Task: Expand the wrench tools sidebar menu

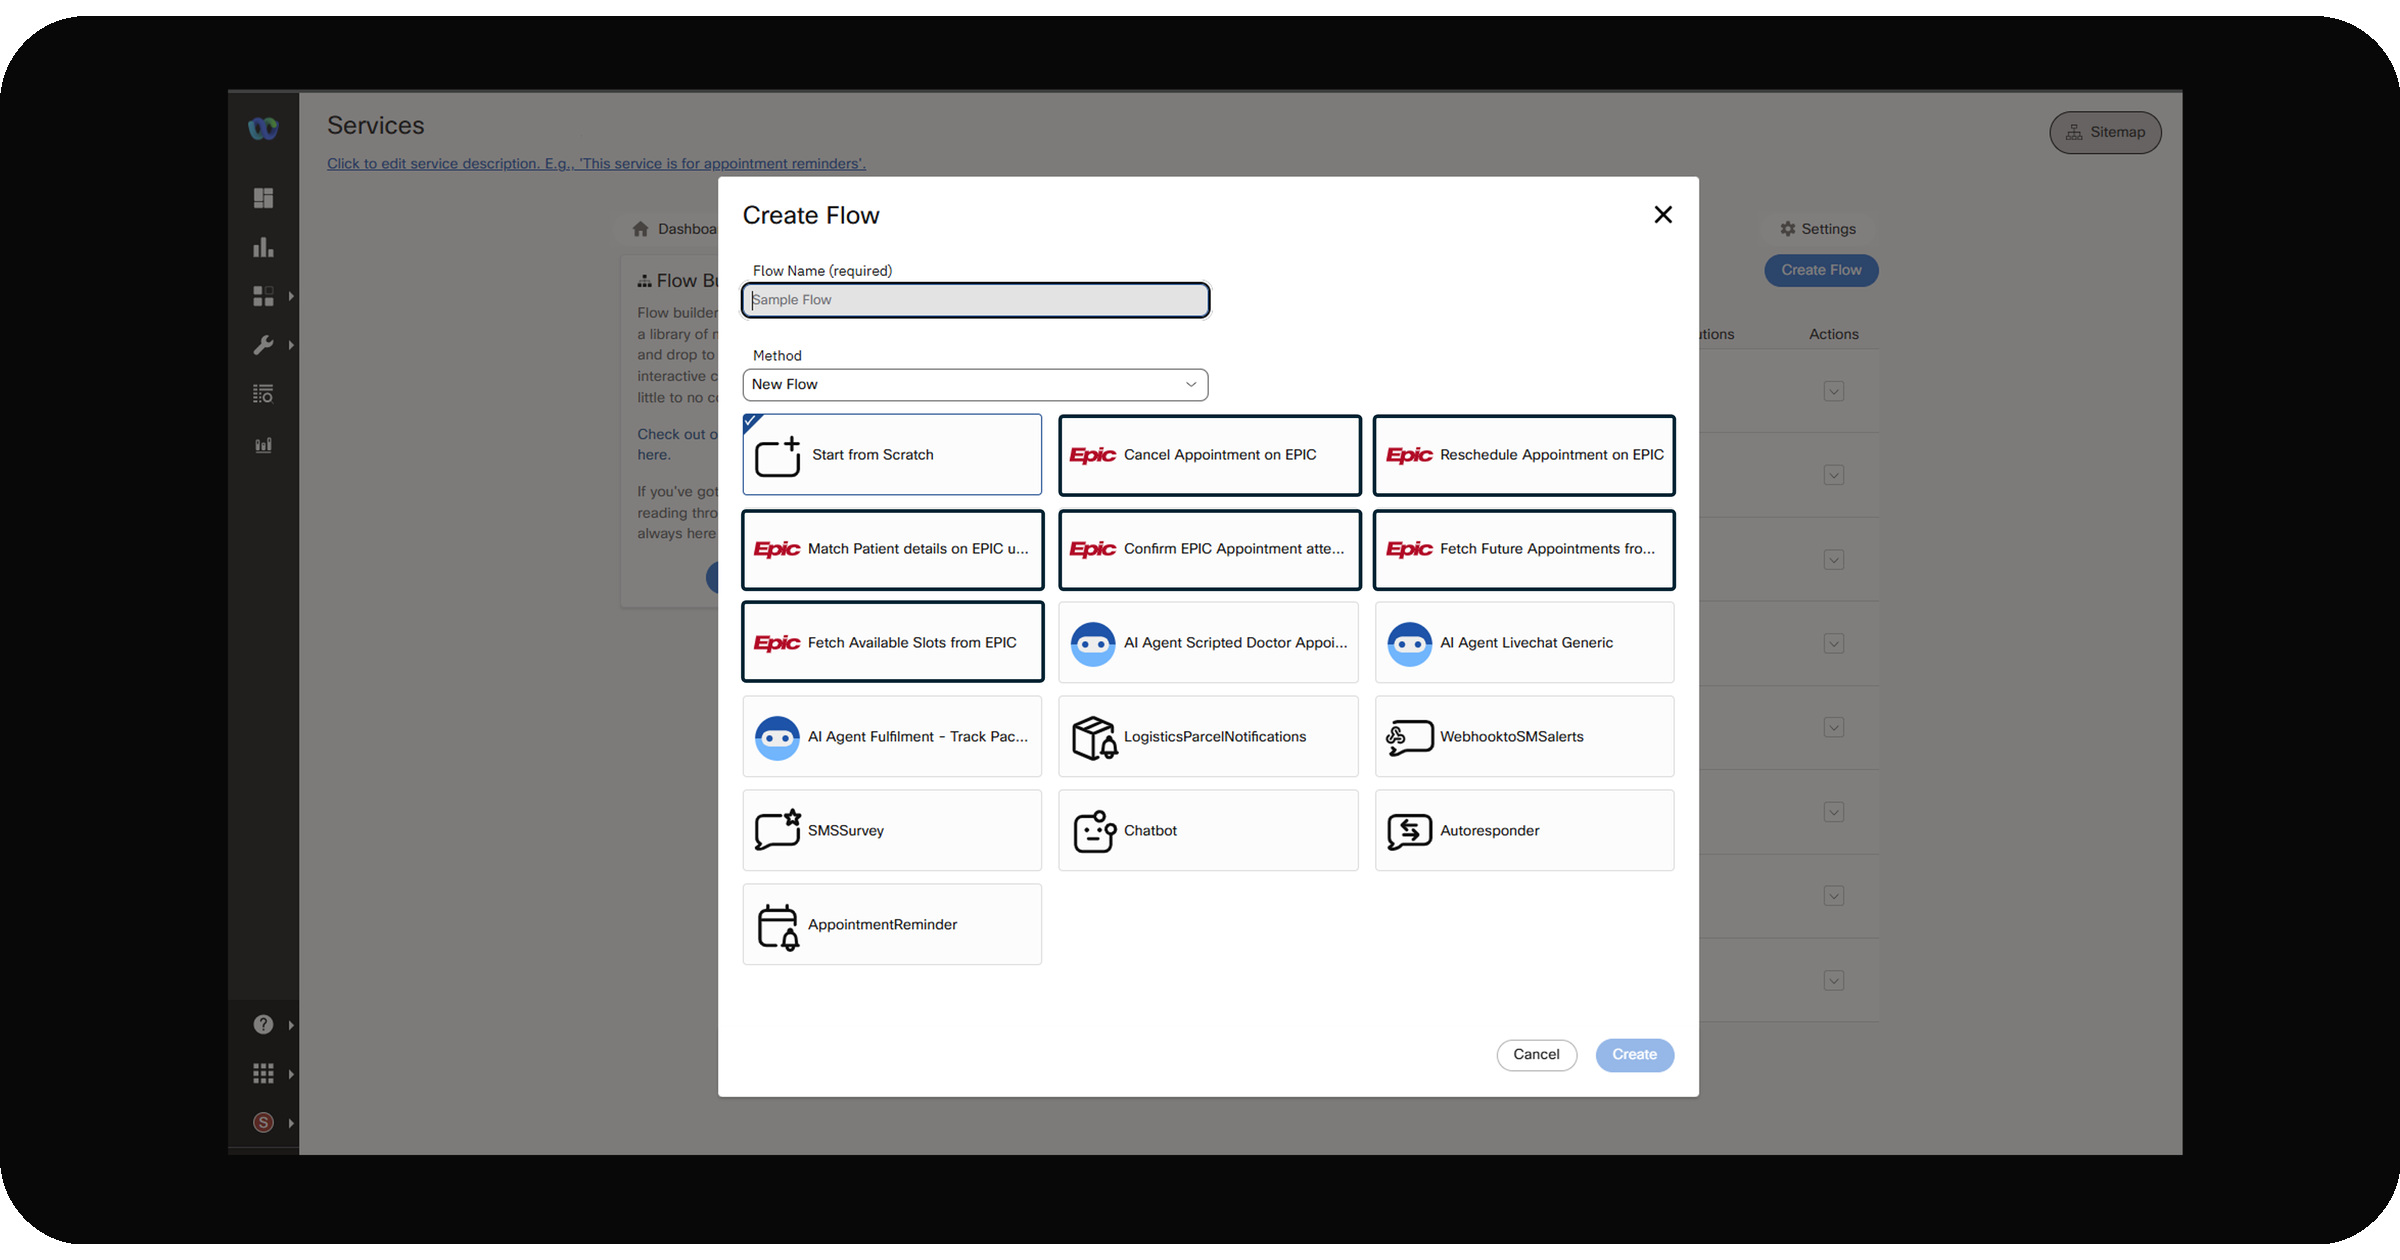Action: click(x=272, y=345)
